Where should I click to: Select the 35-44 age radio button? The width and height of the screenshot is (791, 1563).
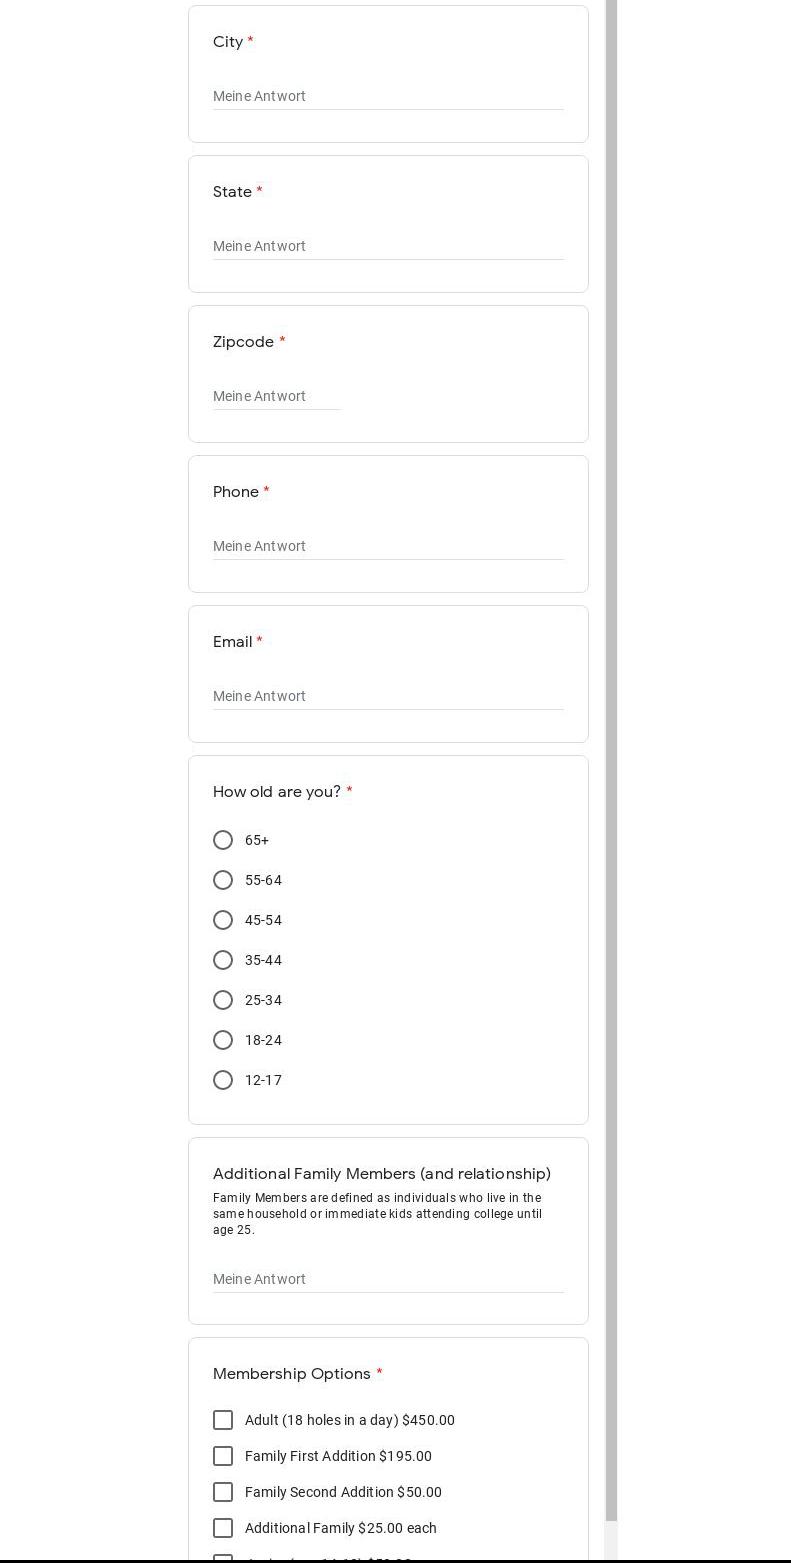point(223,960)
